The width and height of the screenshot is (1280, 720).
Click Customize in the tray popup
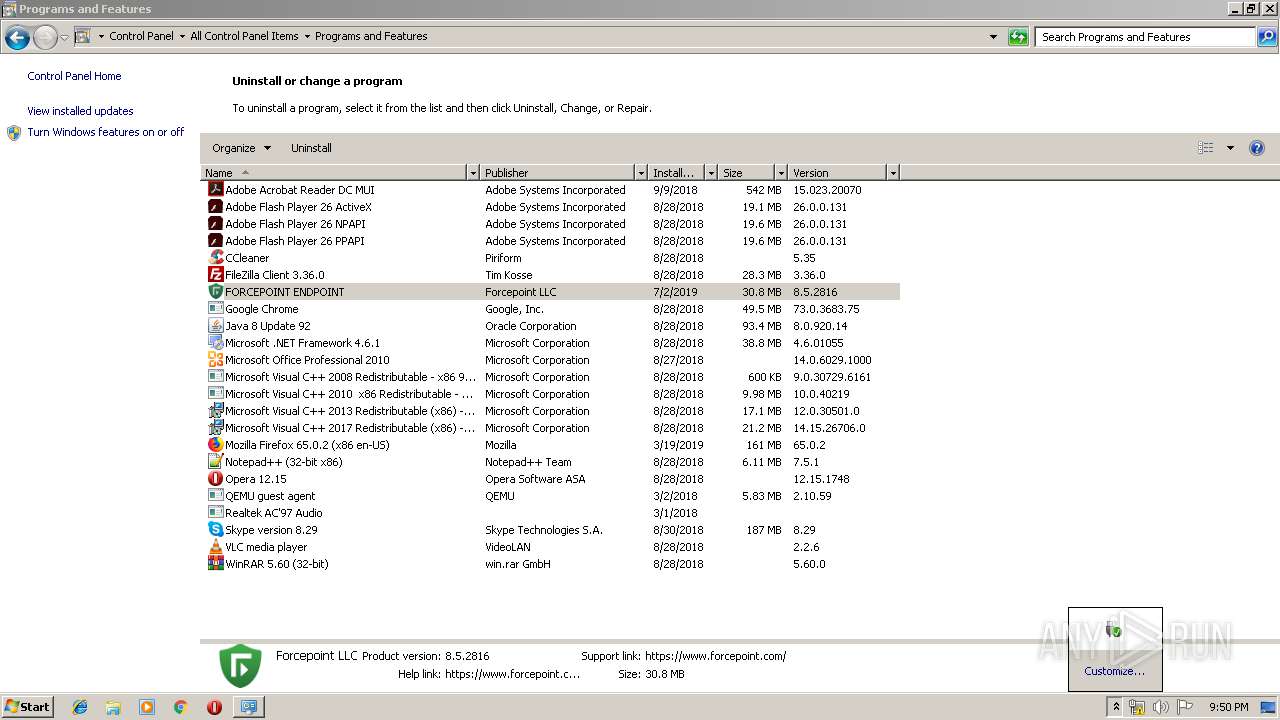(x=1114, y=671)
